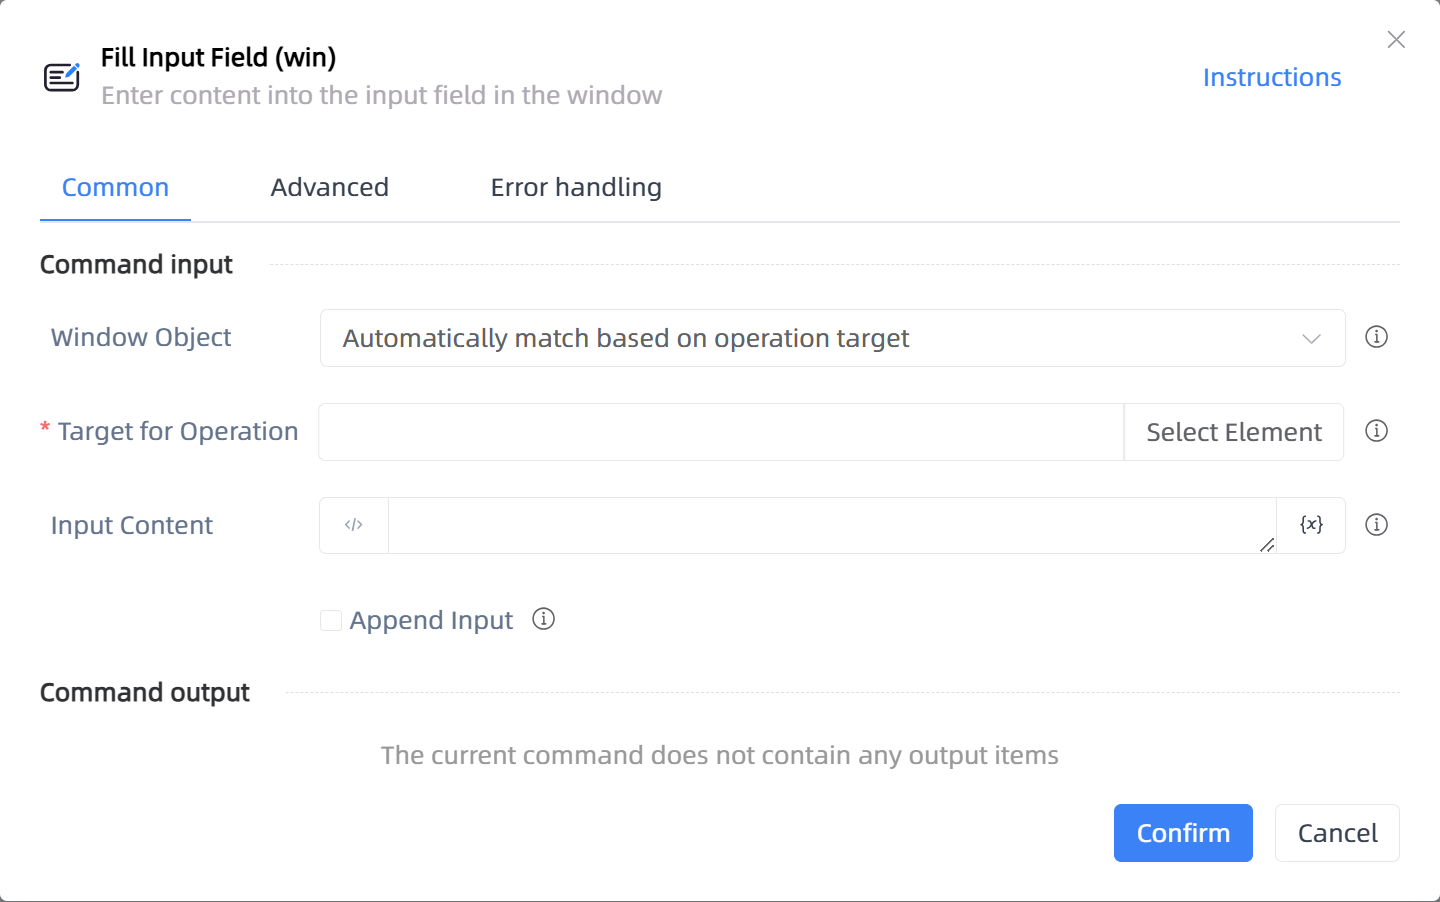1440x902 pixels.
Task: Open the Window Object dropdown
Action: click(x=832, y=338)
